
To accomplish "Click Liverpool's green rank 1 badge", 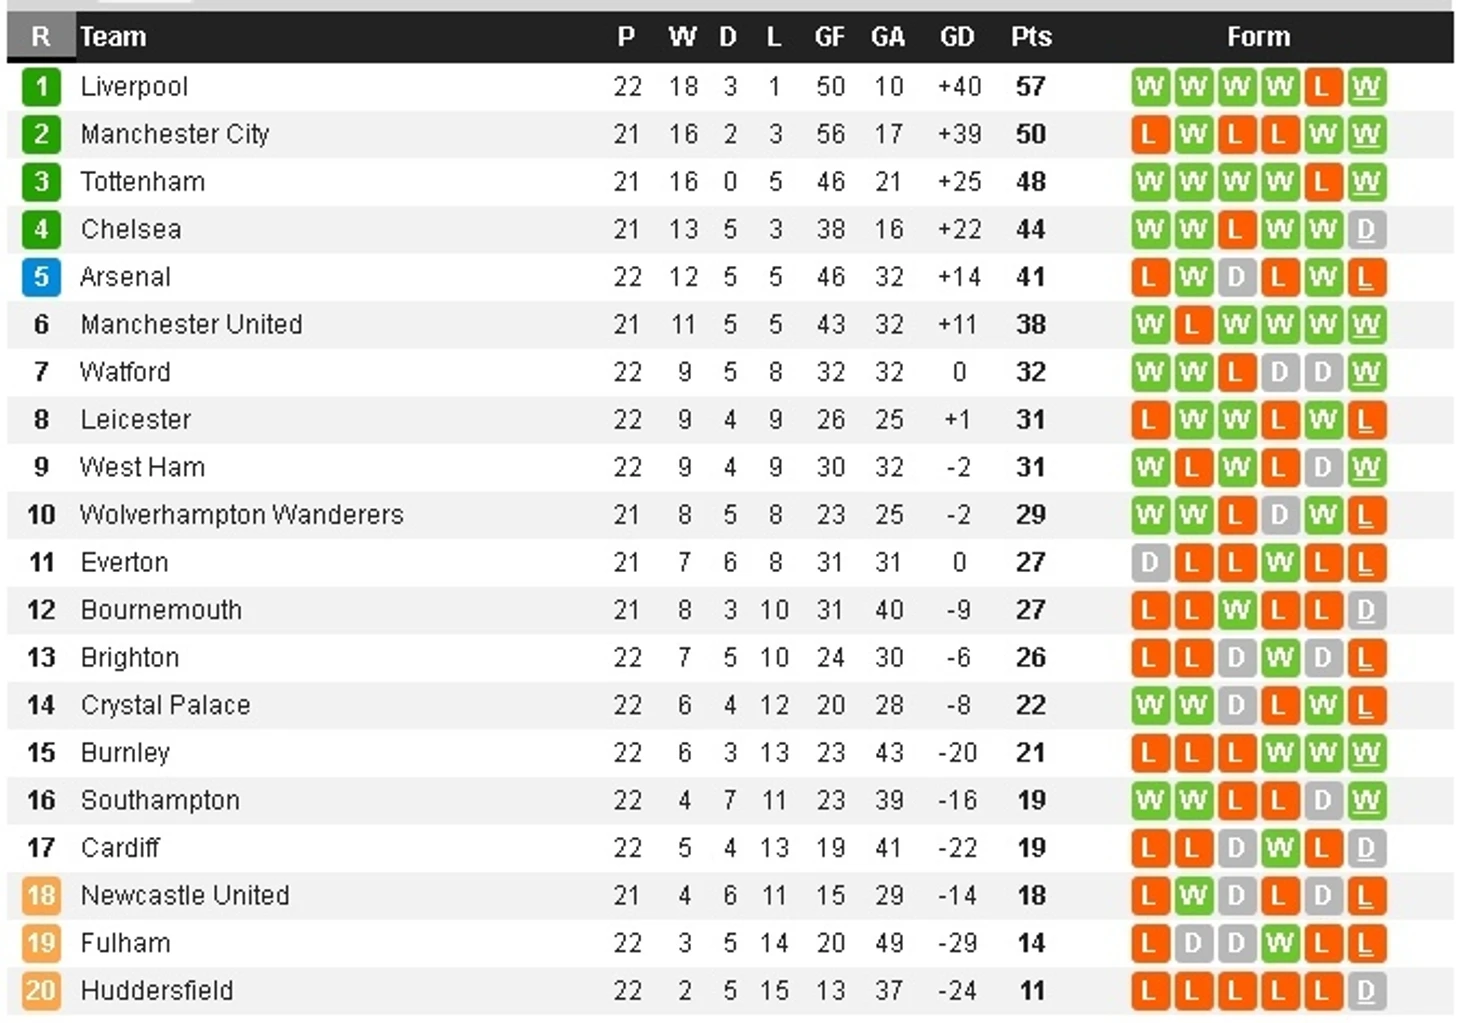I will pos(41,87).
